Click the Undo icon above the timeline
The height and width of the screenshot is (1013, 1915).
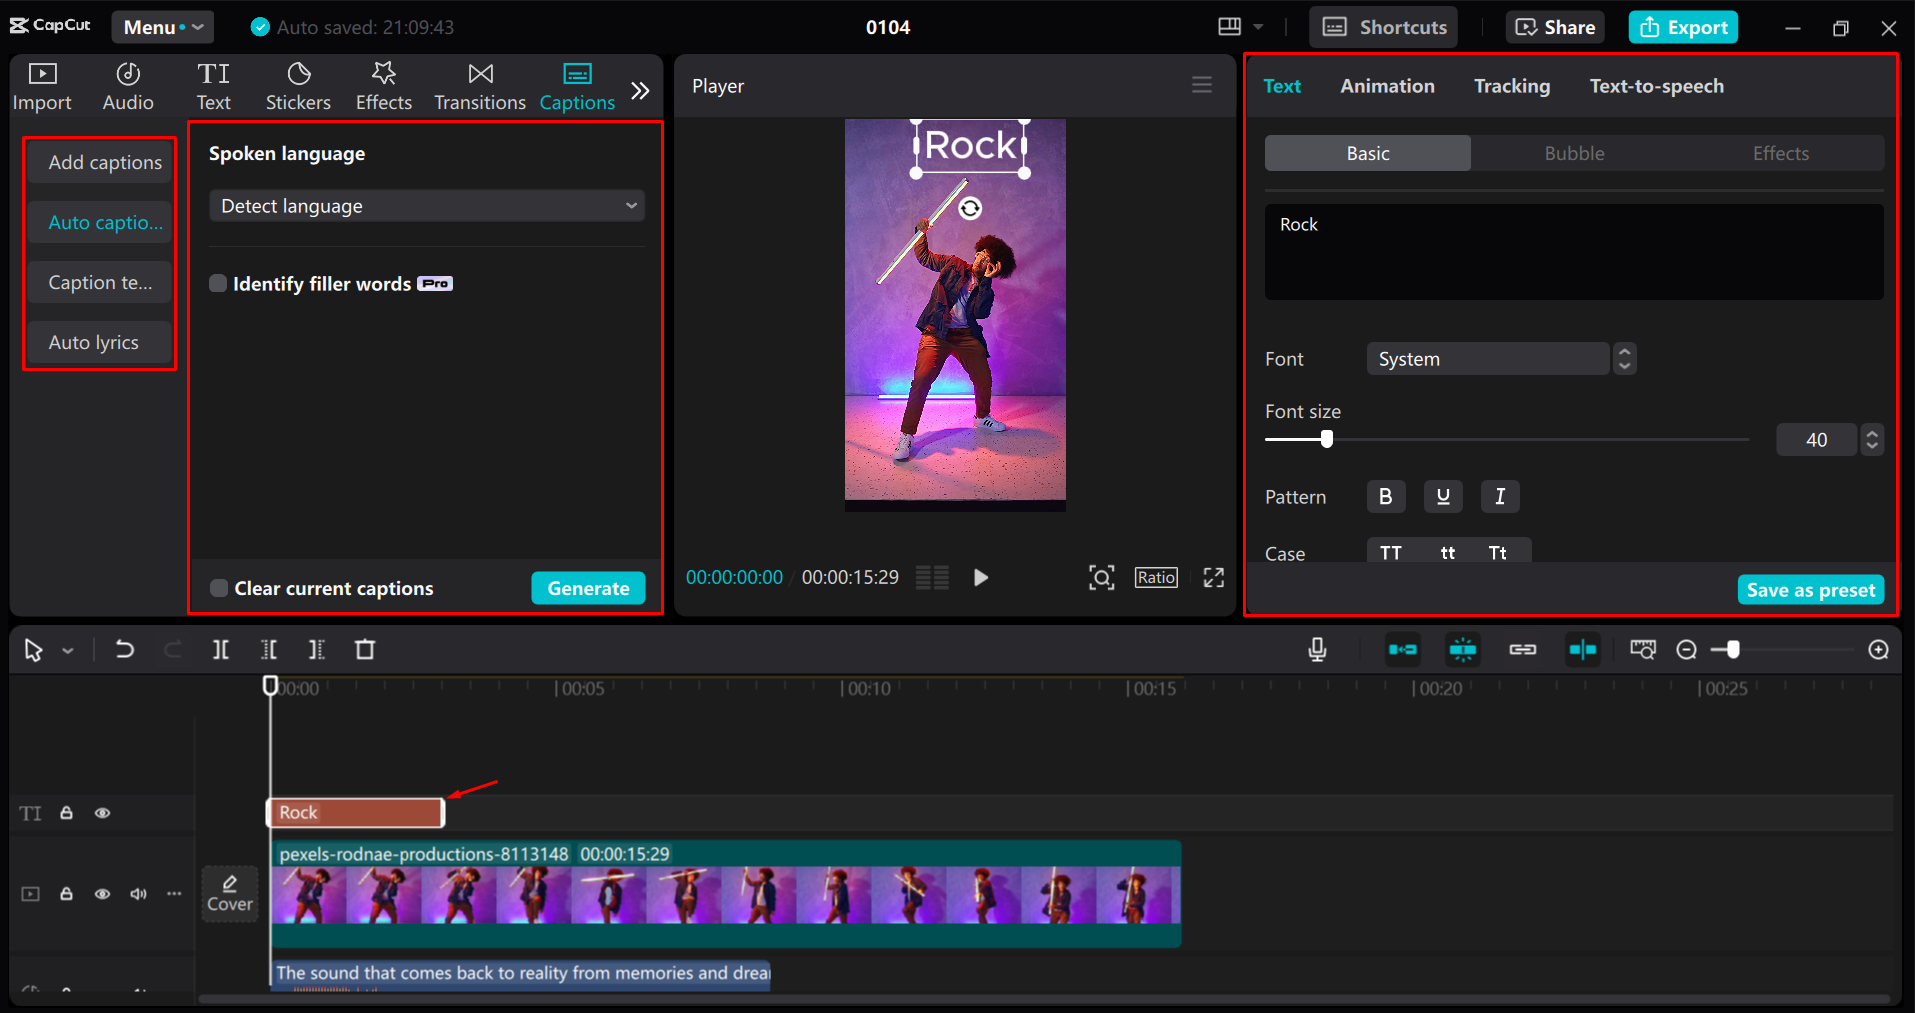[124, 649]
